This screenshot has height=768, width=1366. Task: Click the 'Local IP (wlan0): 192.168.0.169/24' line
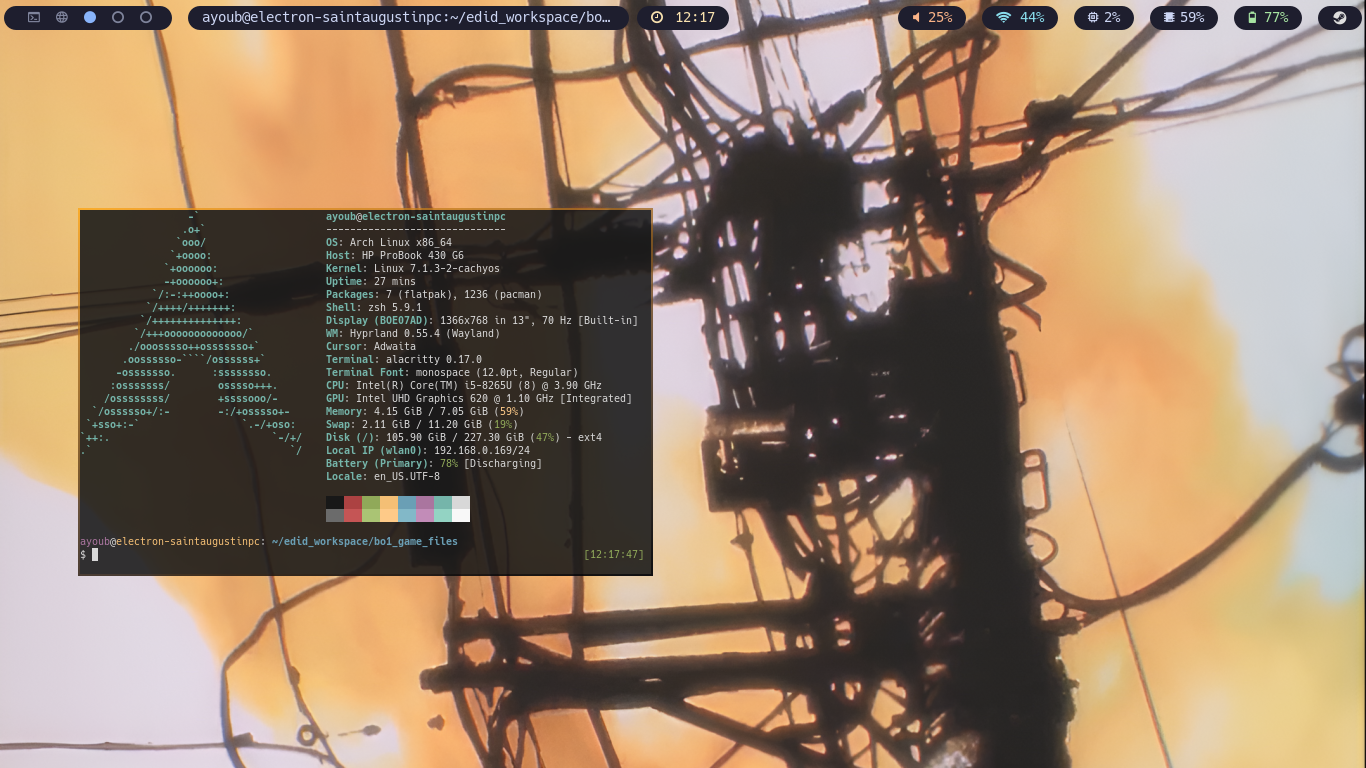428,450
